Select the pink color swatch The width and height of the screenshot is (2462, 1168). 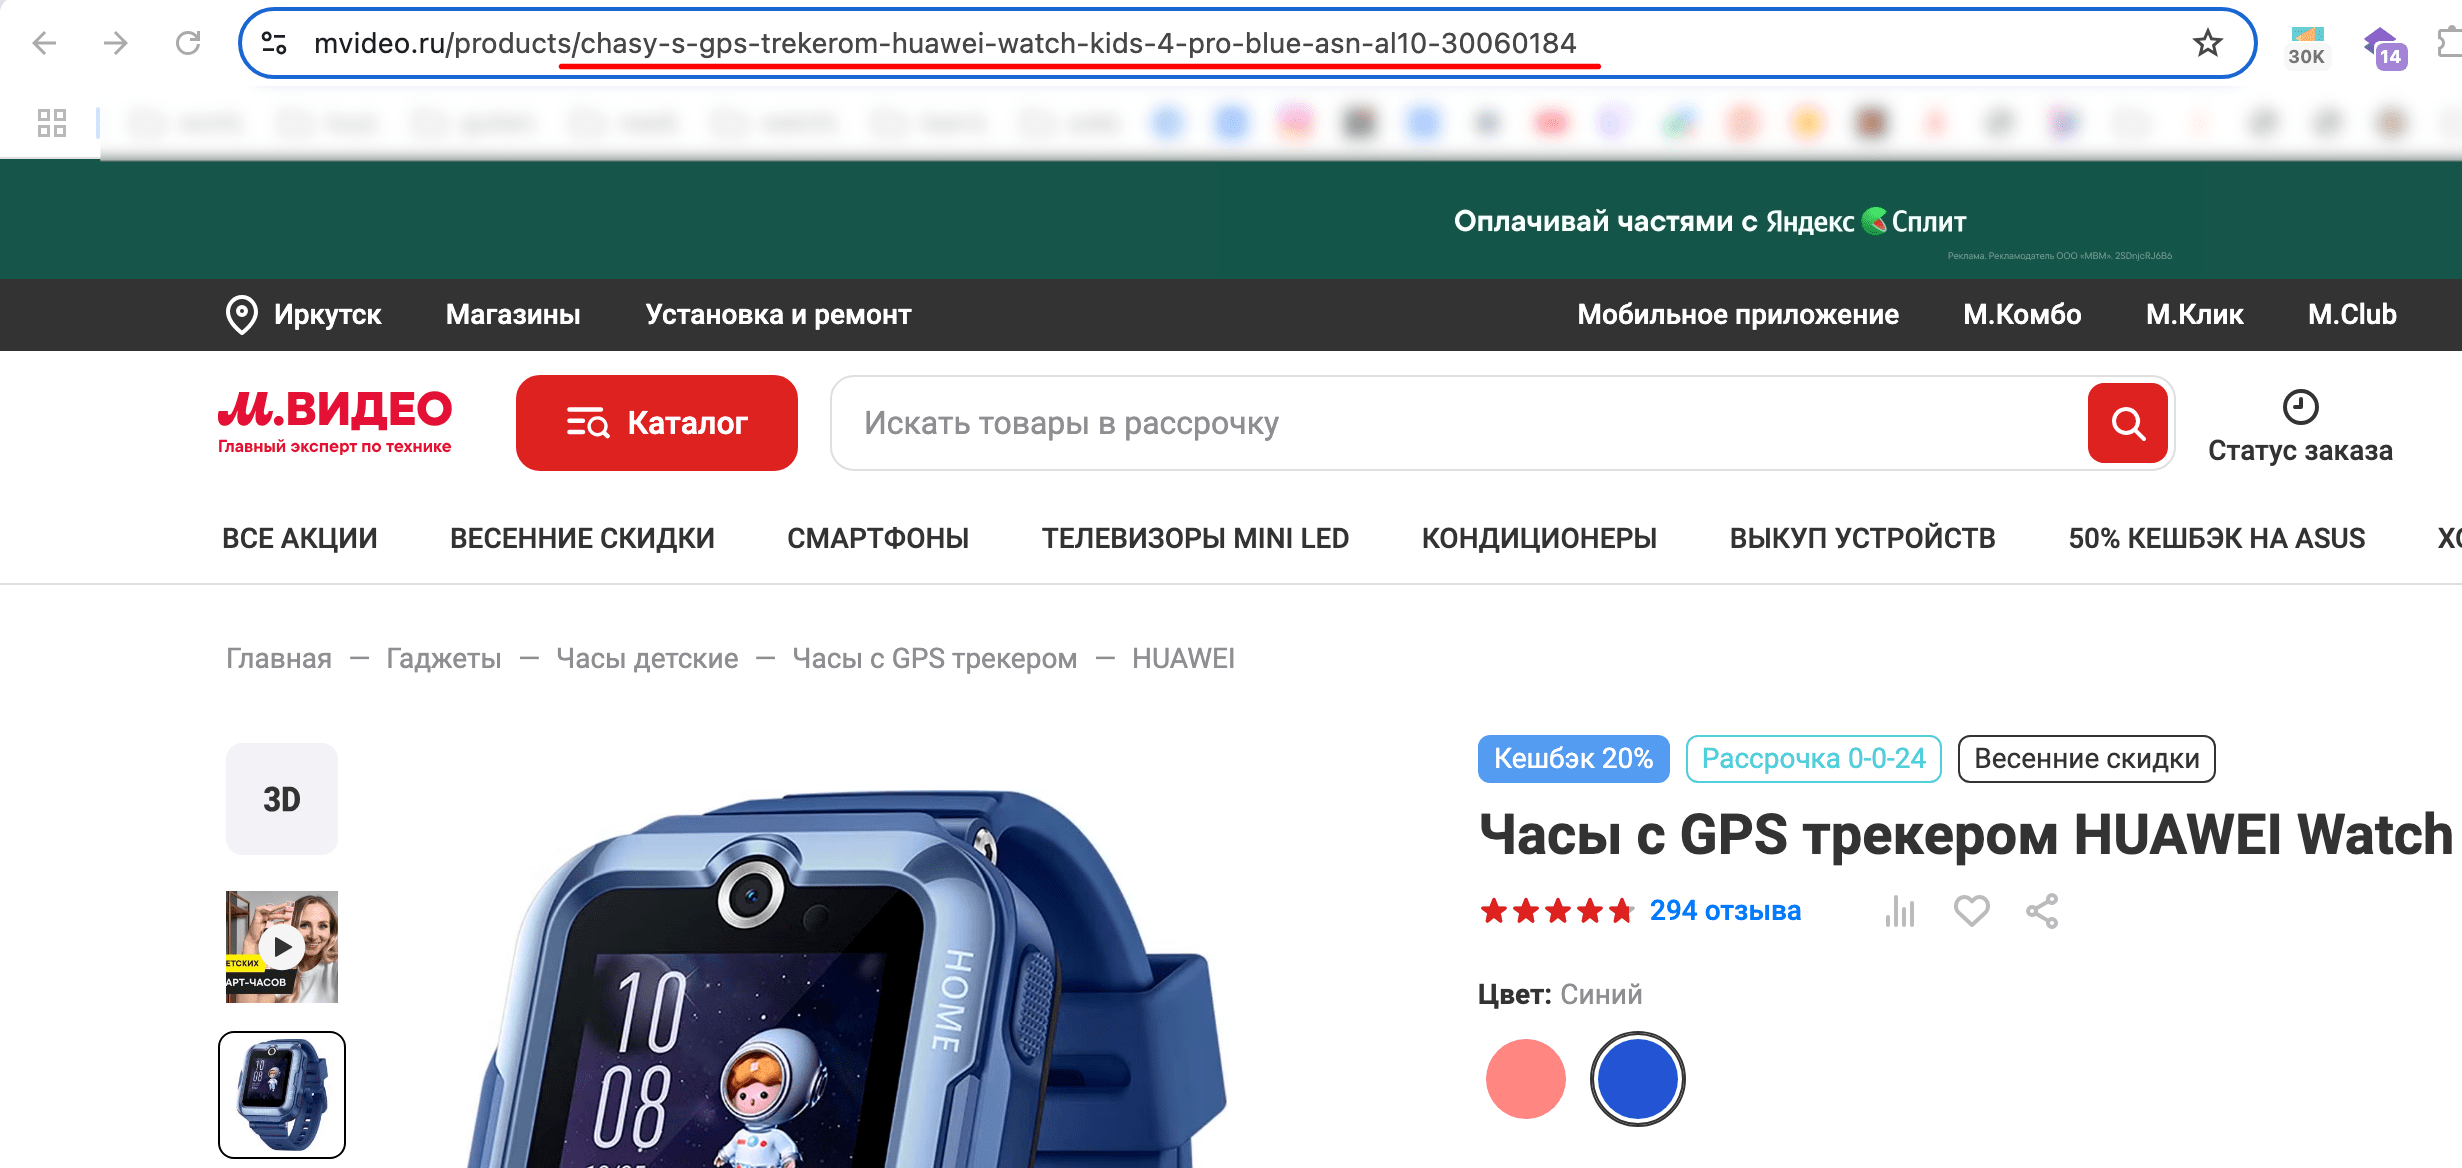1526,1079
